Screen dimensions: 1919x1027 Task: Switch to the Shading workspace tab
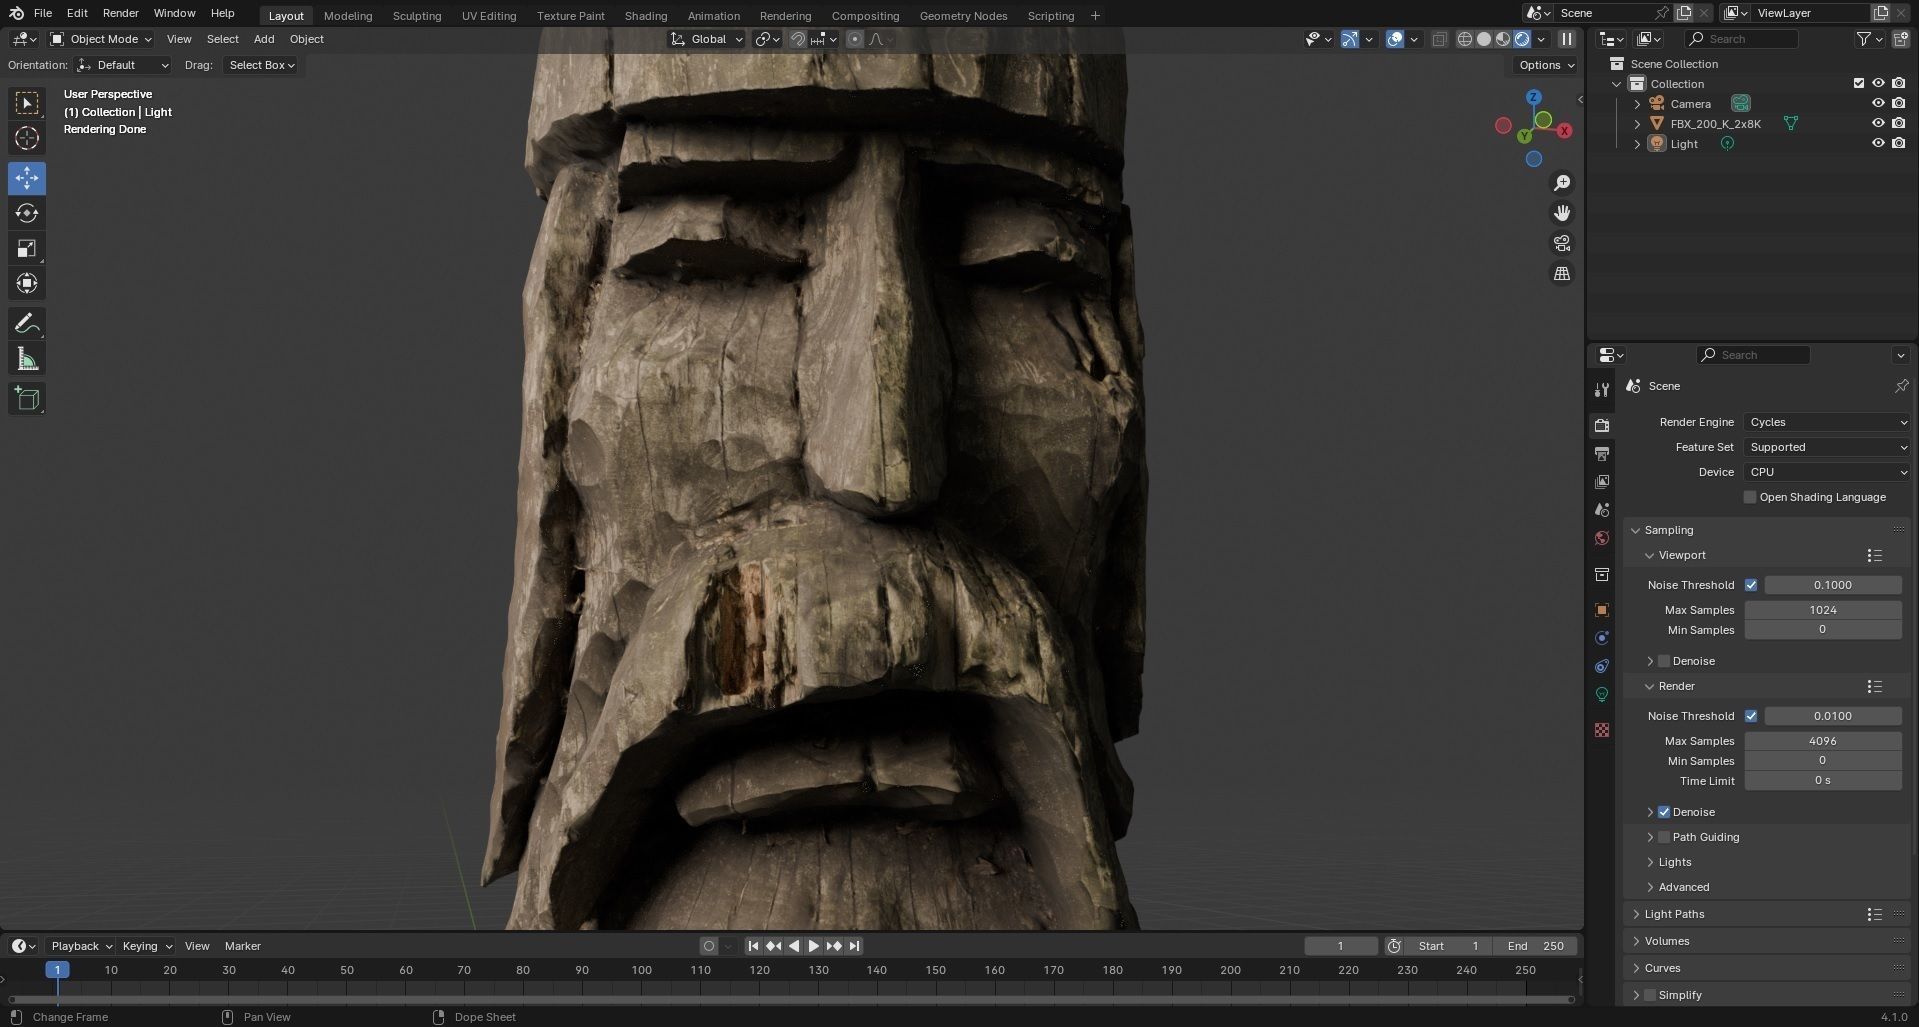click(646, 15)
